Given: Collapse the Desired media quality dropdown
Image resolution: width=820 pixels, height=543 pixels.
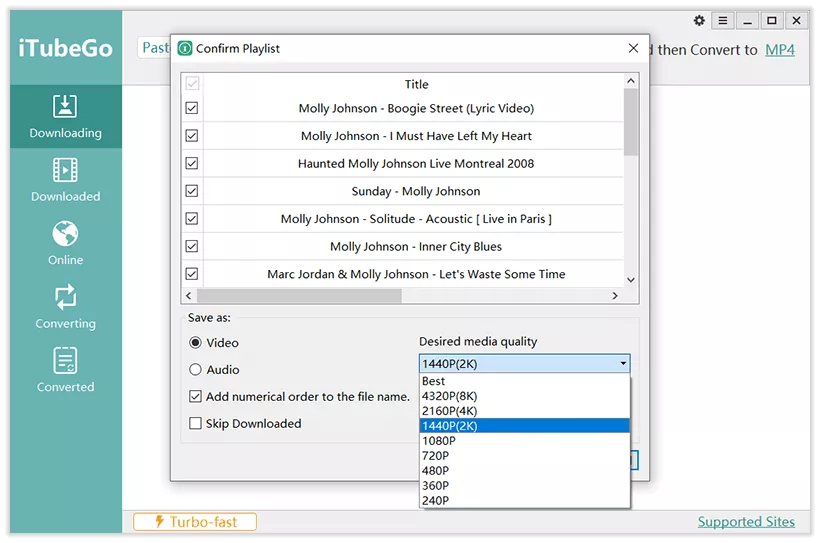Looking at the screenshot, I should click(623, 364).
